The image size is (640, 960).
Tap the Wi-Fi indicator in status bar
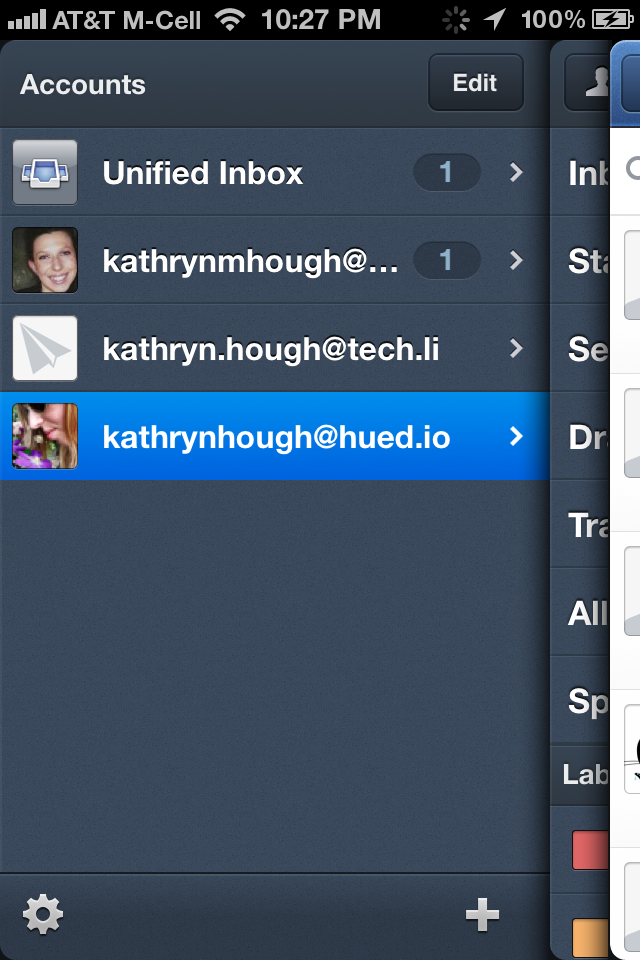(x=230, y=20)
